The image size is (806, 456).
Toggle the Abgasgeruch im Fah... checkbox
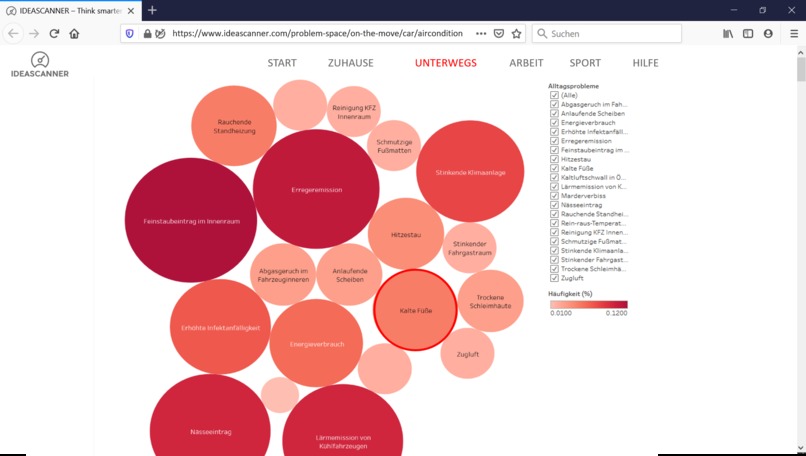(554, 104)
